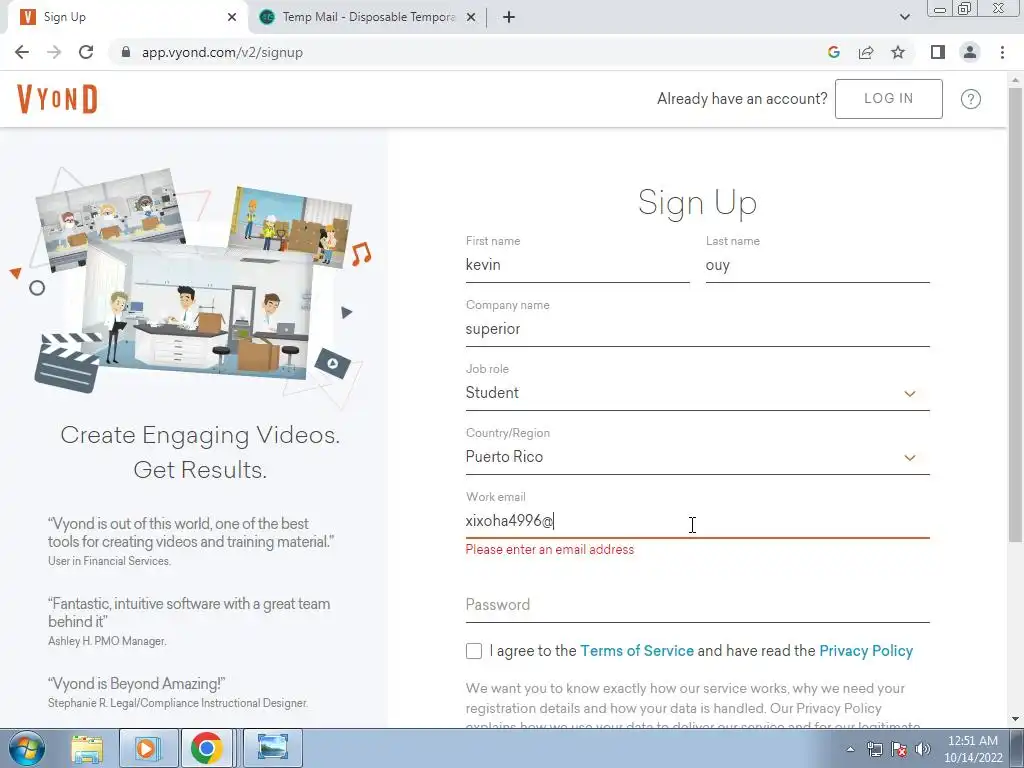Click the Last name field
Viewport: 1024px width, 768px height.
coord(818,265)
